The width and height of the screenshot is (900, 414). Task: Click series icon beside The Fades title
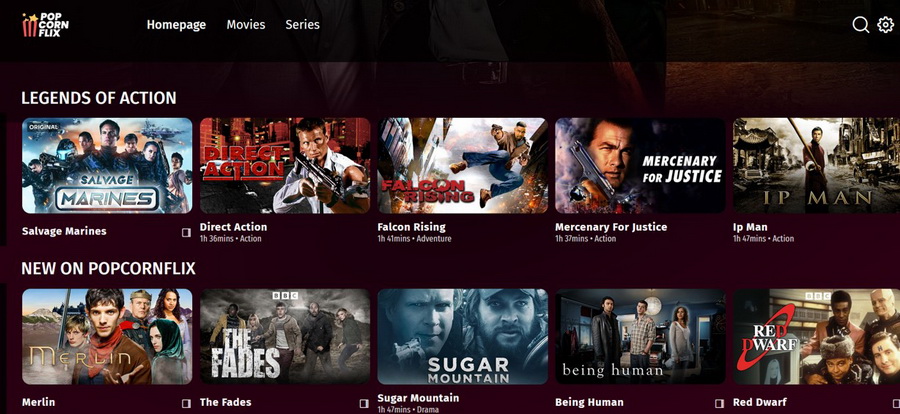click(x=364, y=403)
